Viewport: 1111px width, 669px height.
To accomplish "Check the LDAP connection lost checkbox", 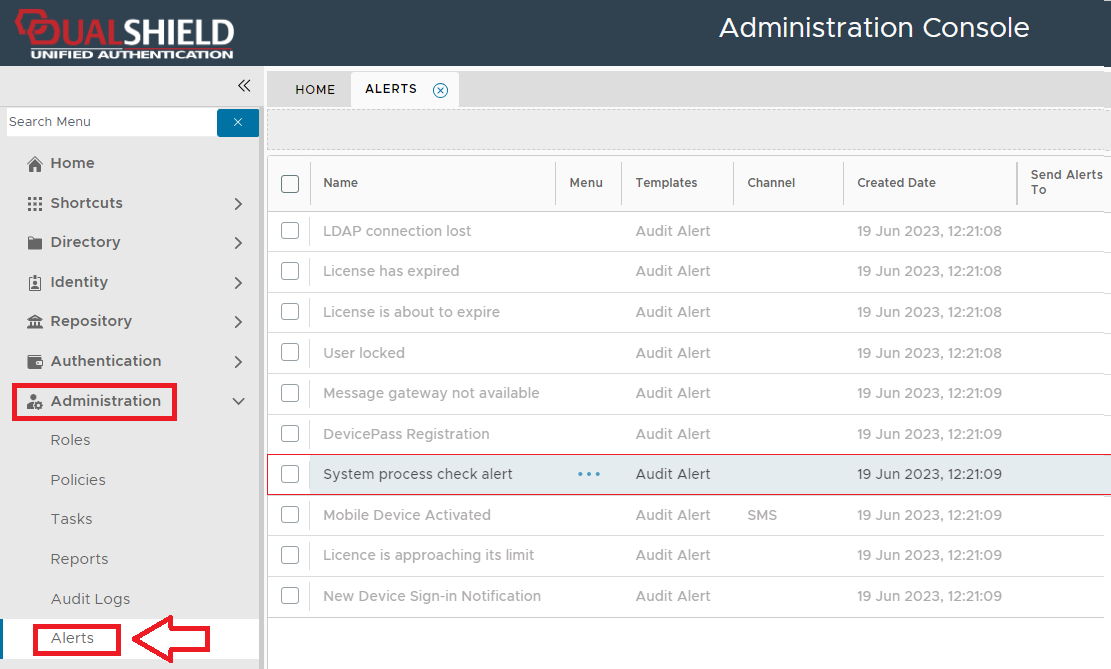I will coord(290,231).
